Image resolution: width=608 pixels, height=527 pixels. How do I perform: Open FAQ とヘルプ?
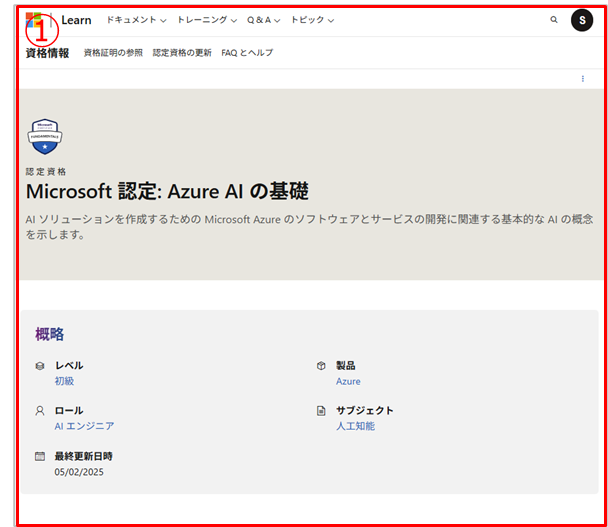tap(247, 53)
